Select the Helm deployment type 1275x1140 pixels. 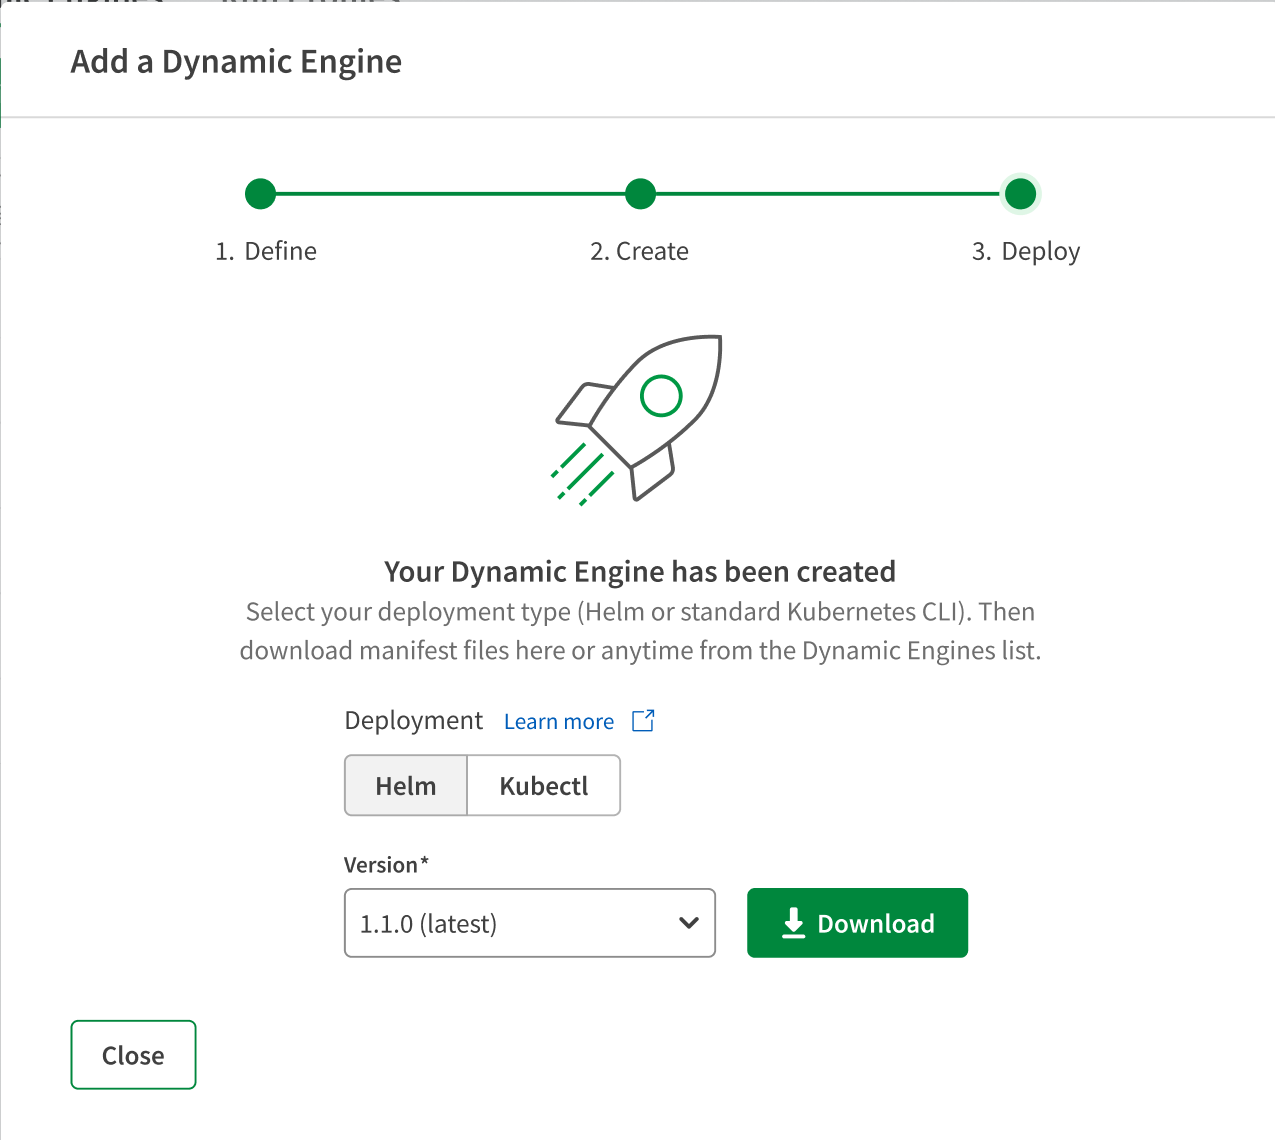pos(406,786)
